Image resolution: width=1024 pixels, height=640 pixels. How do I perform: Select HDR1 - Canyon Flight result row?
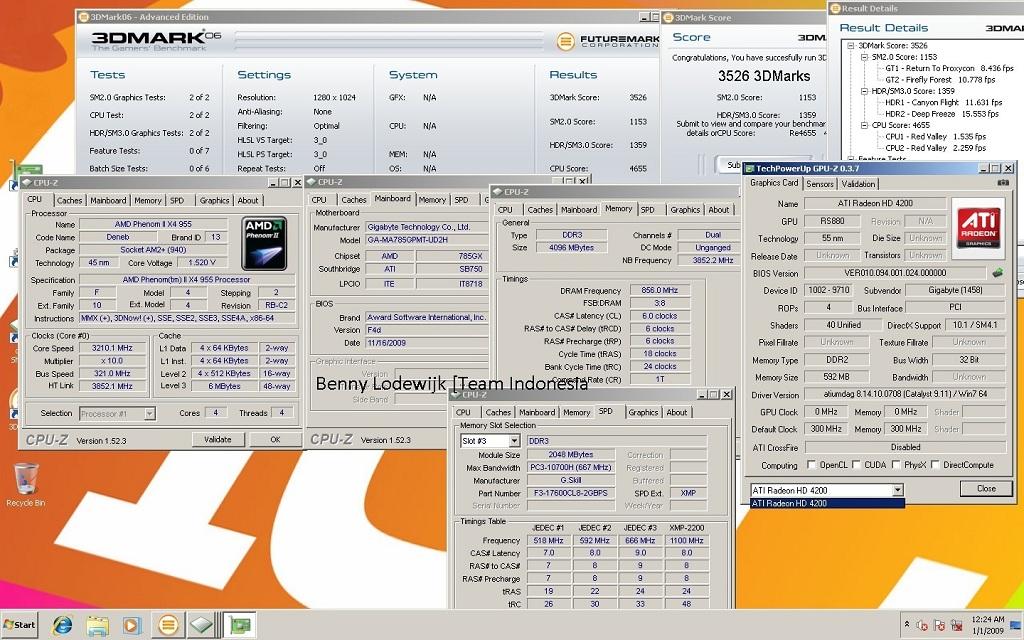(943, 103)
